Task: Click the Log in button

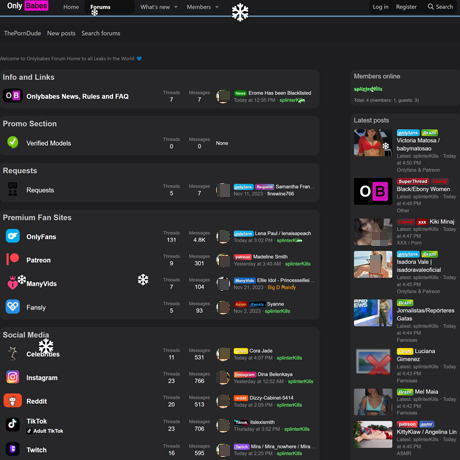Action: (x=380, y=7)
